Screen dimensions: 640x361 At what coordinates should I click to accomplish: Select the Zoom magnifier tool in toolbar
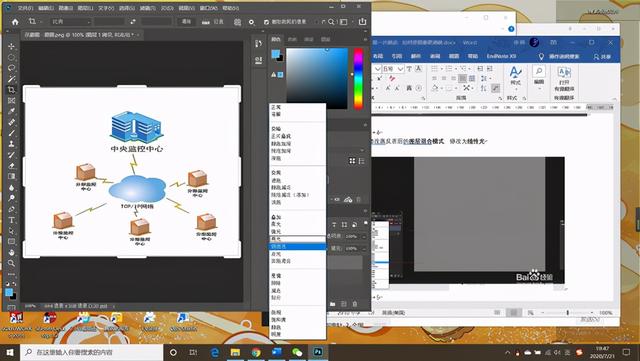point(11,263)
